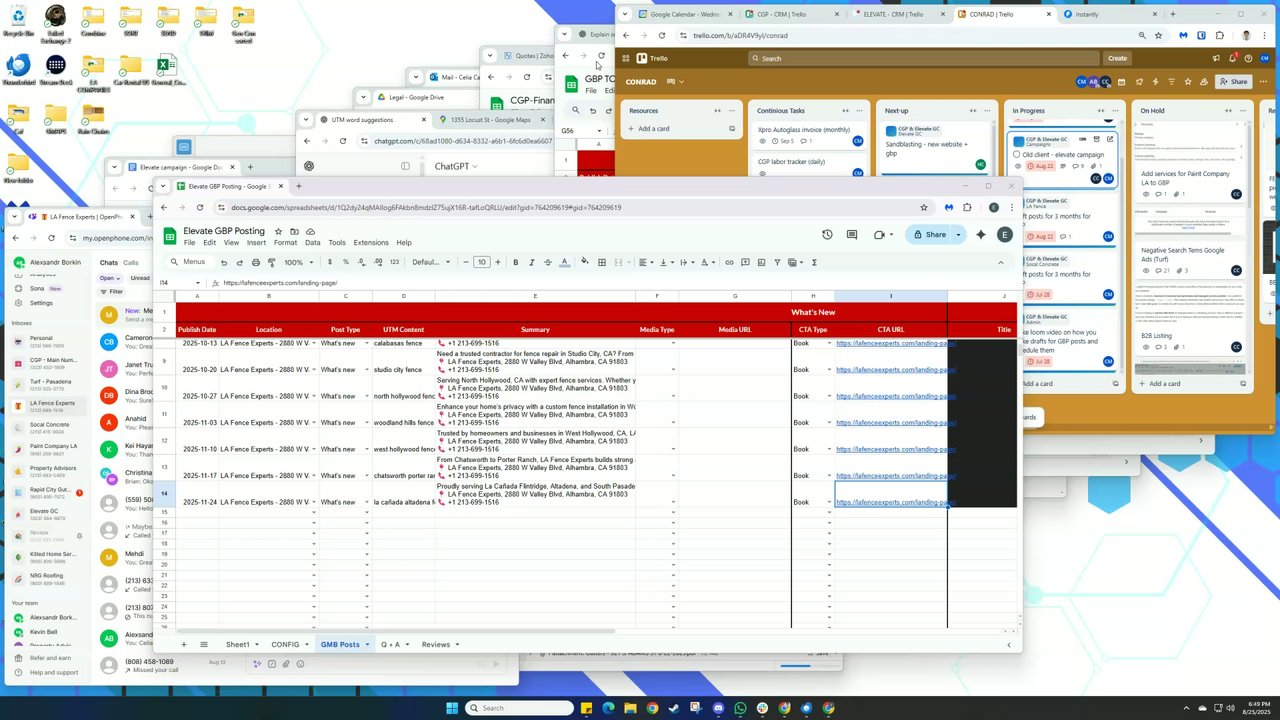Insert a link using the Sheets toolbar
This screenshot has width=1280, height=720.
(729, 262)
